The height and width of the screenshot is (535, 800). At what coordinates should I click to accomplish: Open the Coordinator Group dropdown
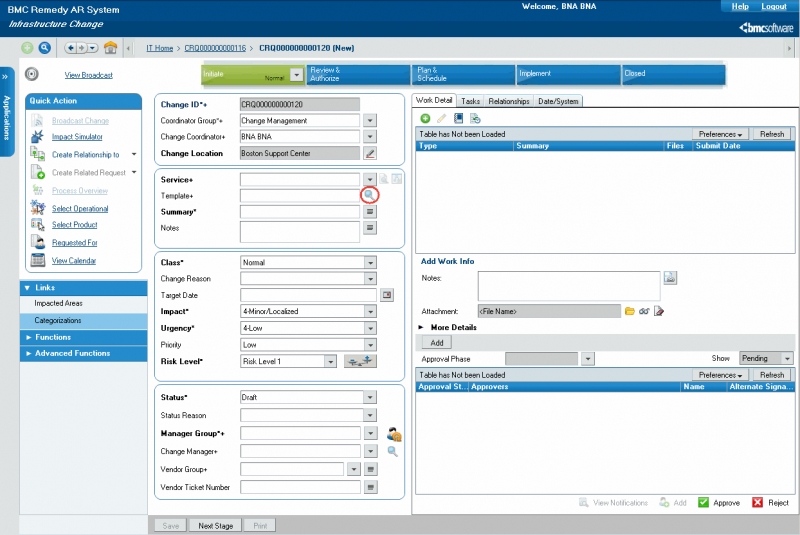[370, 121]
